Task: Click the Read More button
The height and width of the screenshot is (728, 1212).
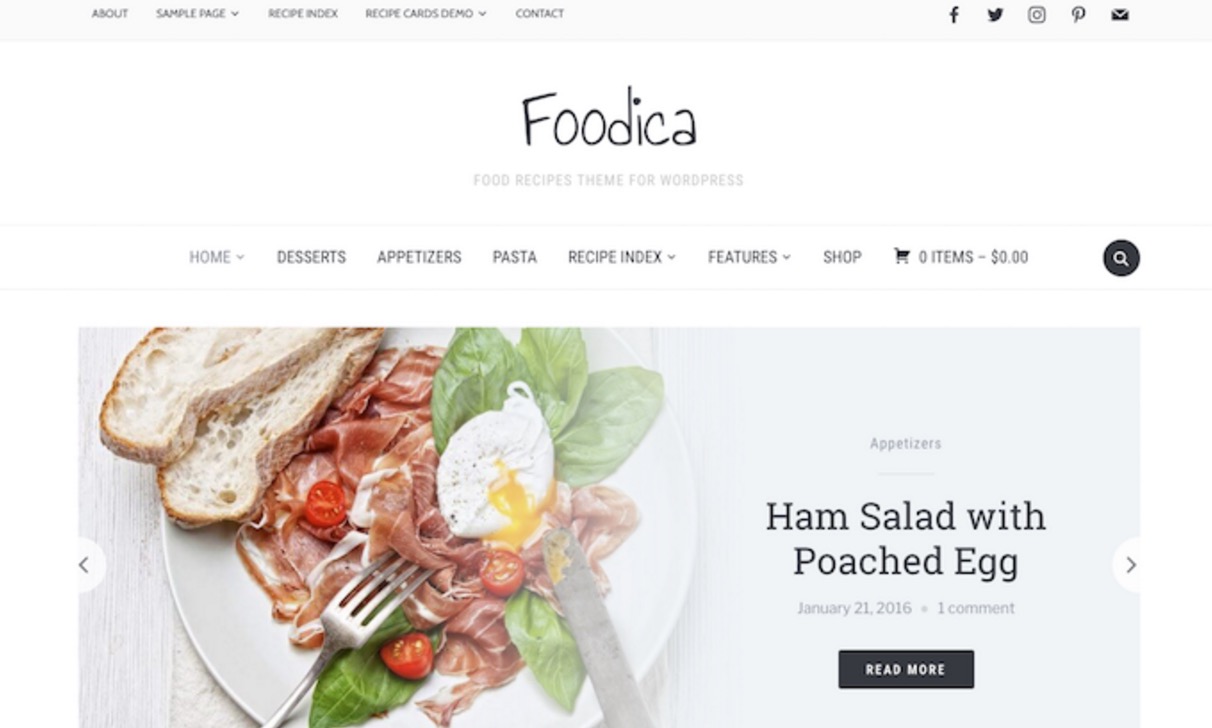Action: point(906,669)
